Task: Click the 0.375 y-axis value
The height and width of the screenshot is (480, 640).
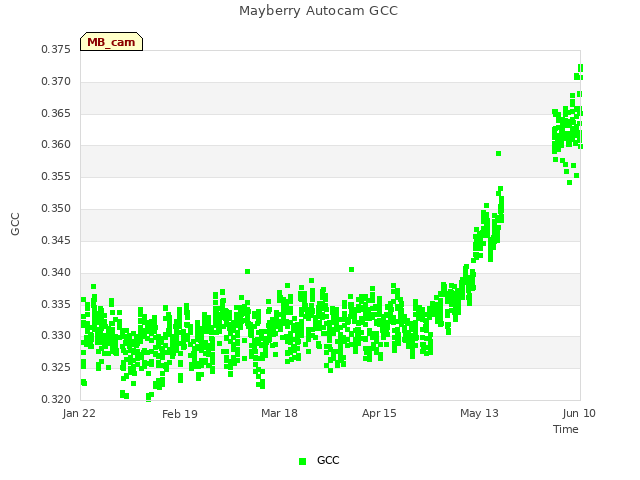Action: coord(56,50)
